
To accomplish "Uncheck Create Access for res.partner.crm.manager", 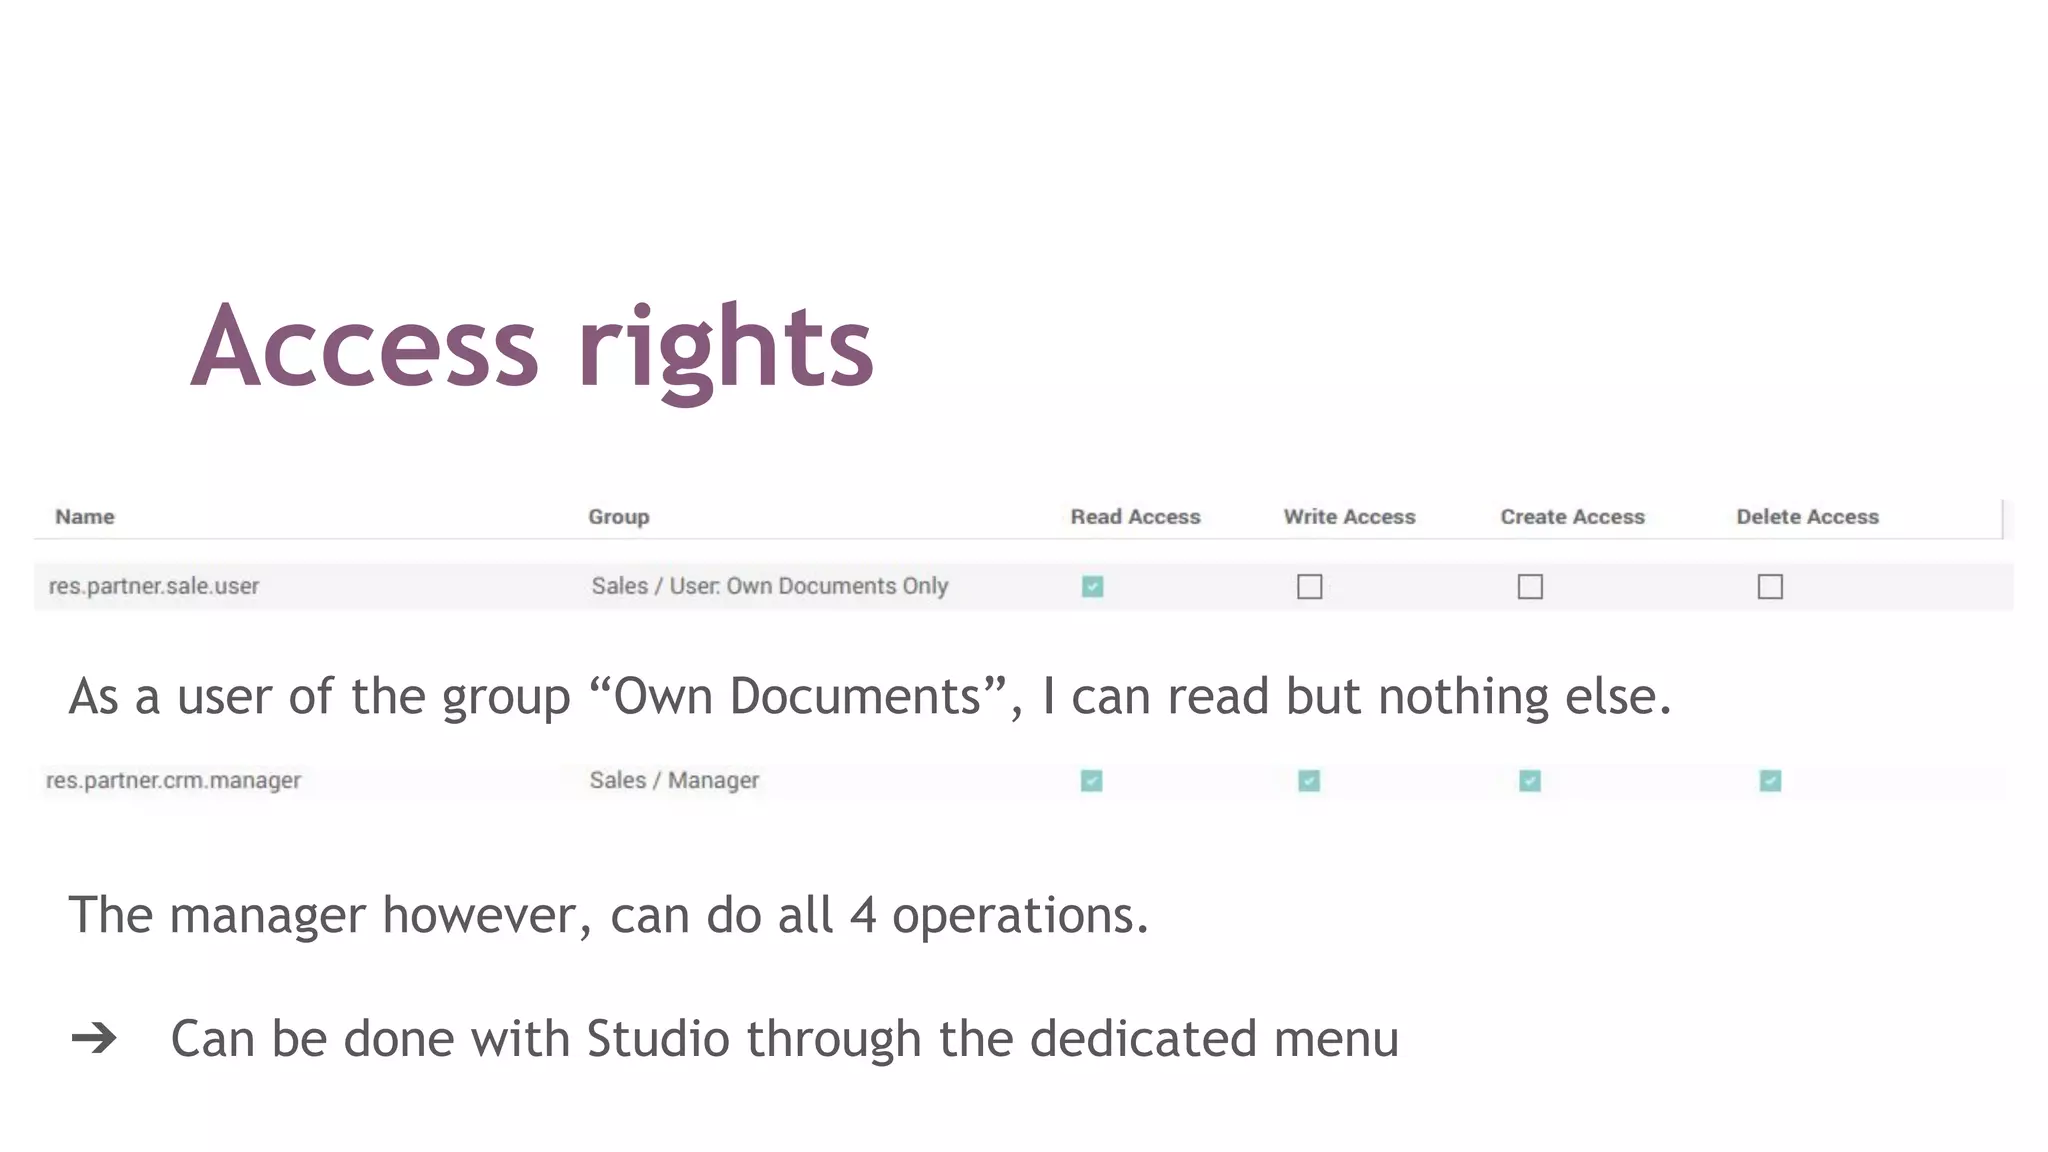I will pyautogui.click(x=1530, y=780).
